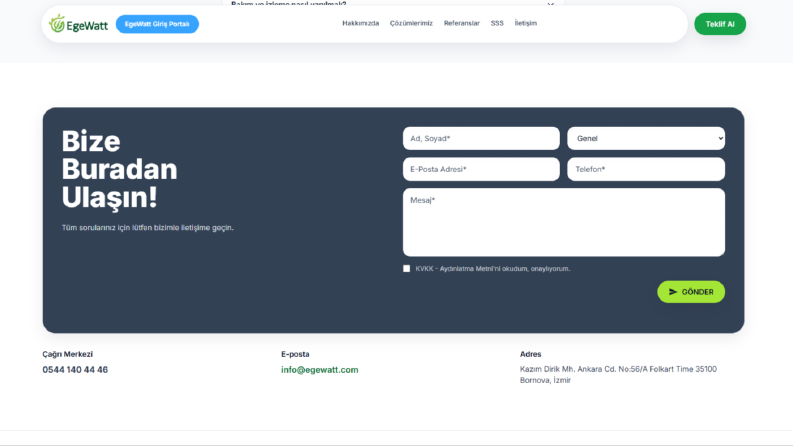793x446 pixels.
Task: Open the Hakkımızda menu item
Action: tap(361, 23)
